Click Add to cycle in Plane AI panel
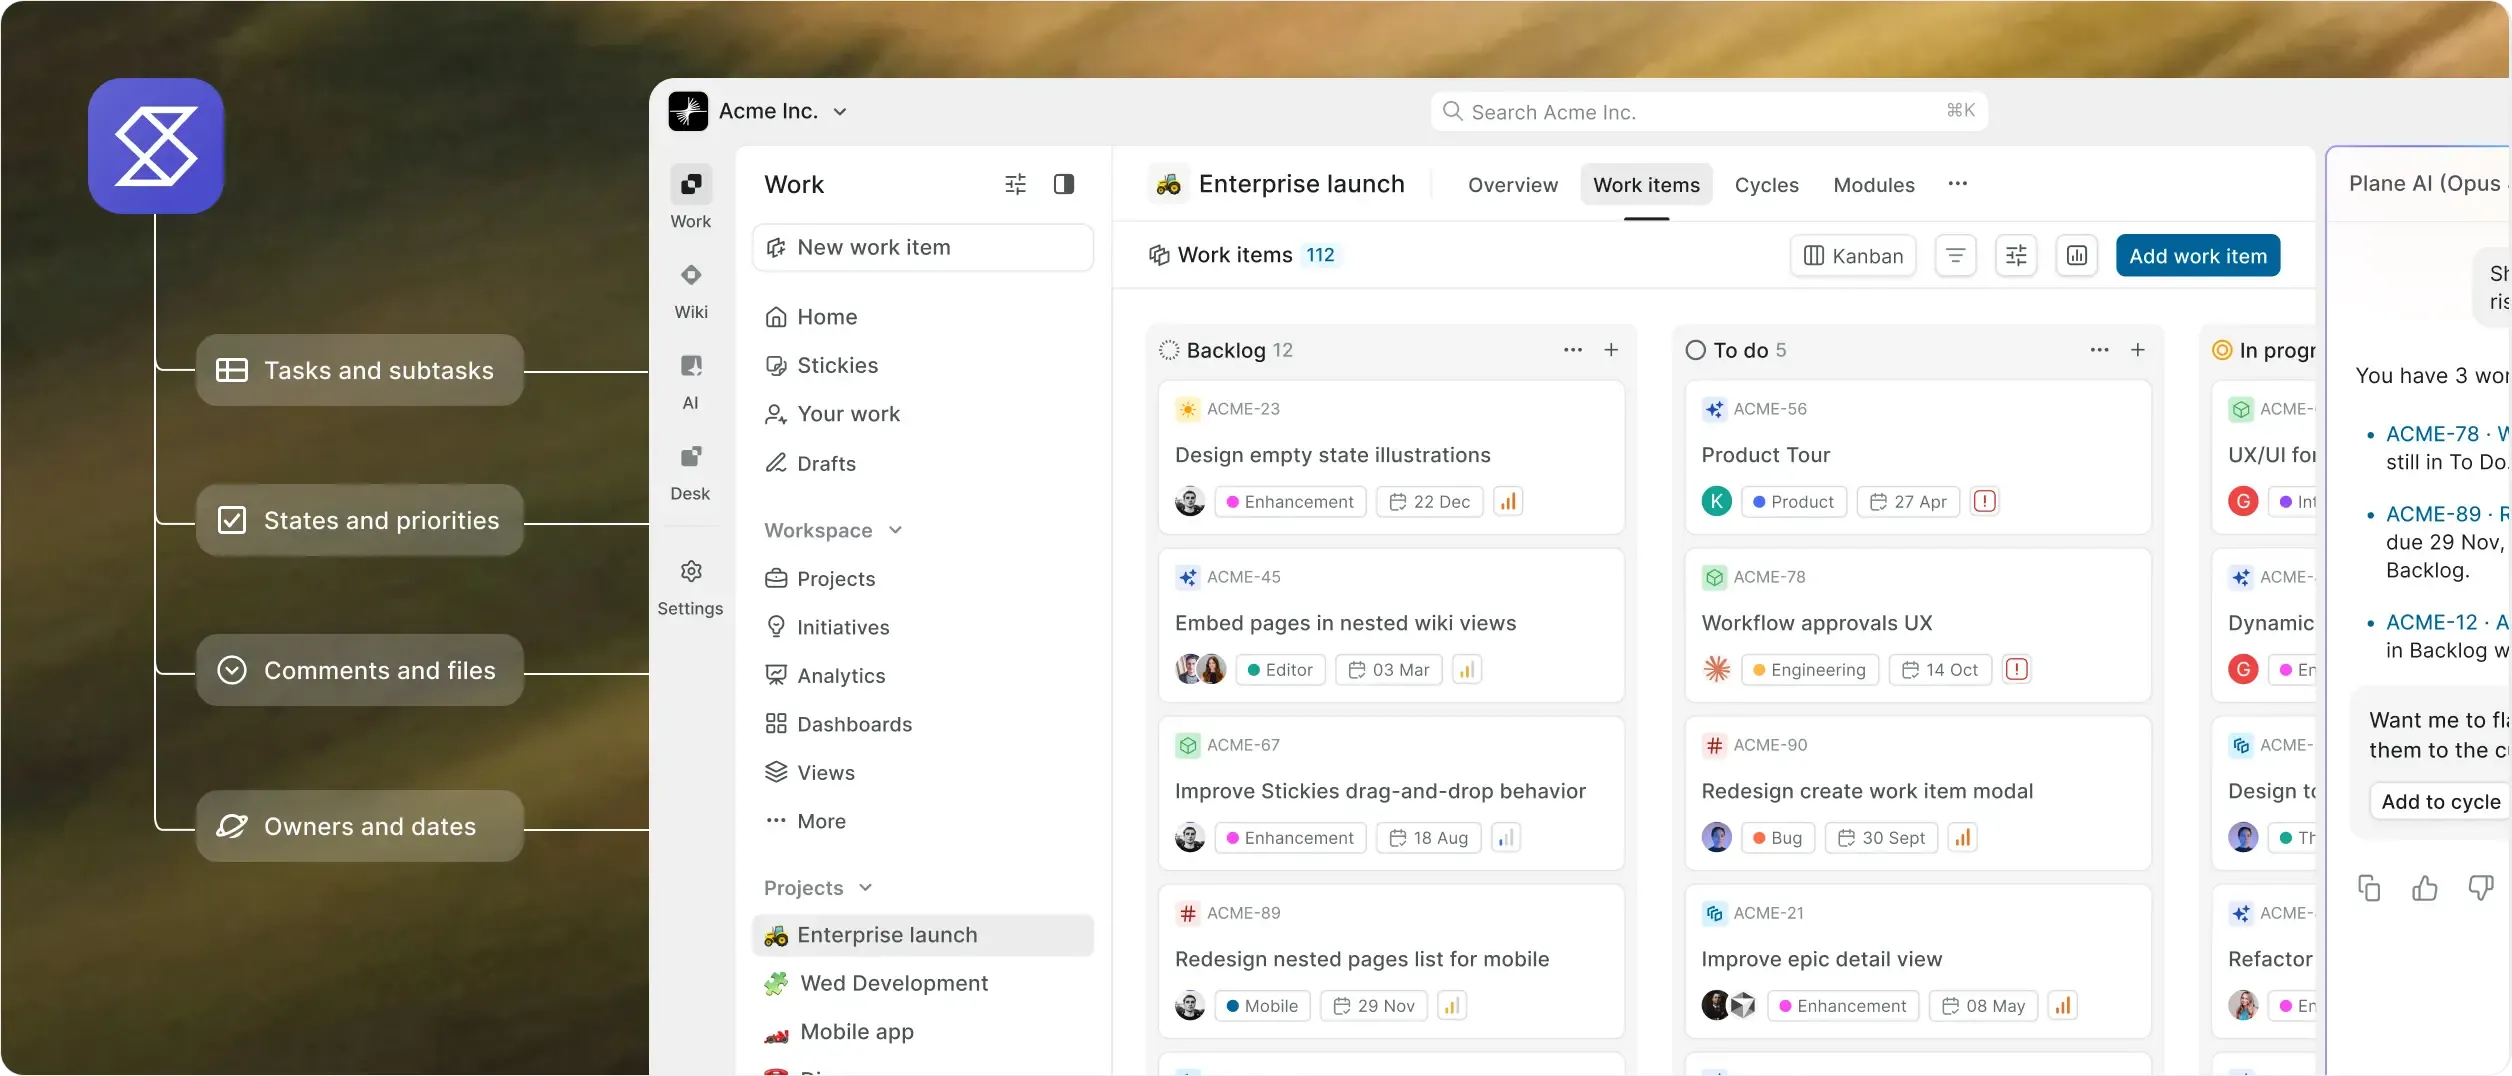Image resolution: width=2512 pixels, height=1076 pixels. click(2440, 802)
